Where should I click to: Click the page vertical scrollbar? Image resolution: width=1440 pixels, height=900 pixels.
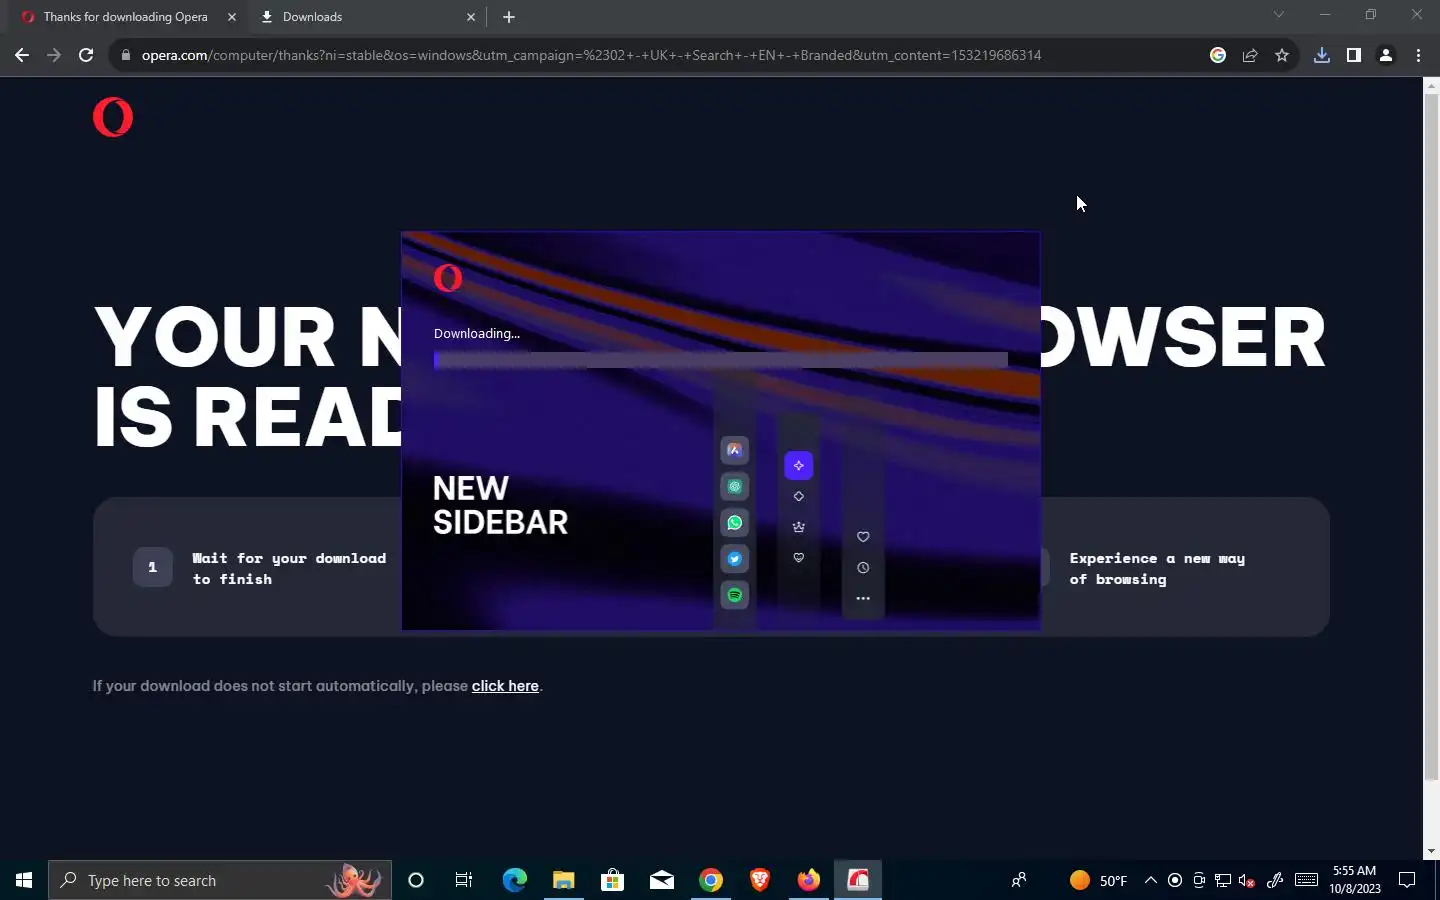1431,438
